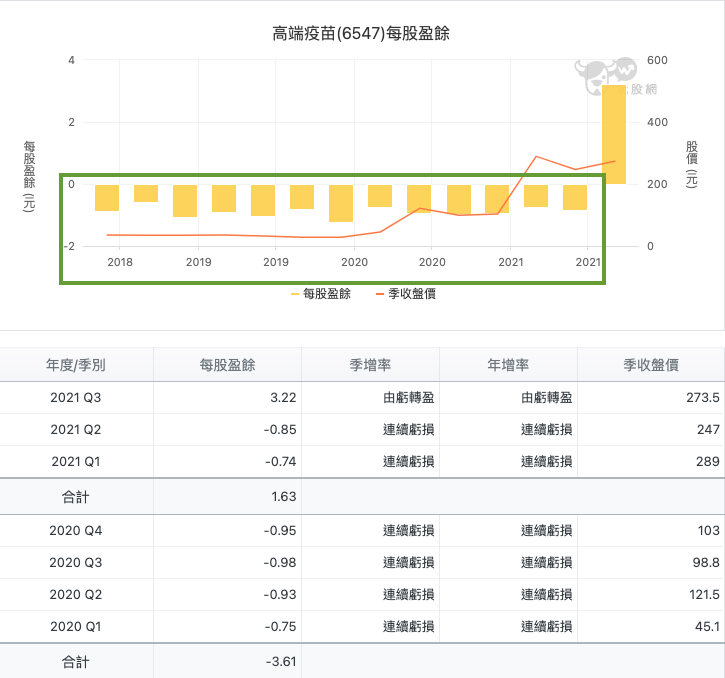Select the 2020 Q2 row label

(x=76, y=594)
